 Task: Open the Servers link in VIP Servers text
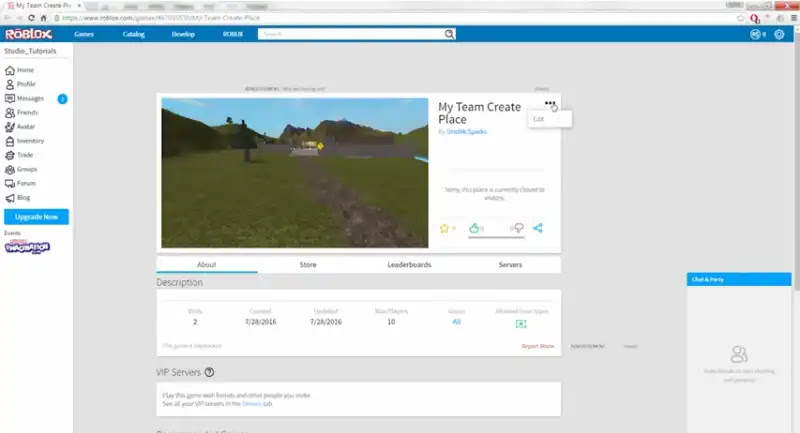point(252,403)
